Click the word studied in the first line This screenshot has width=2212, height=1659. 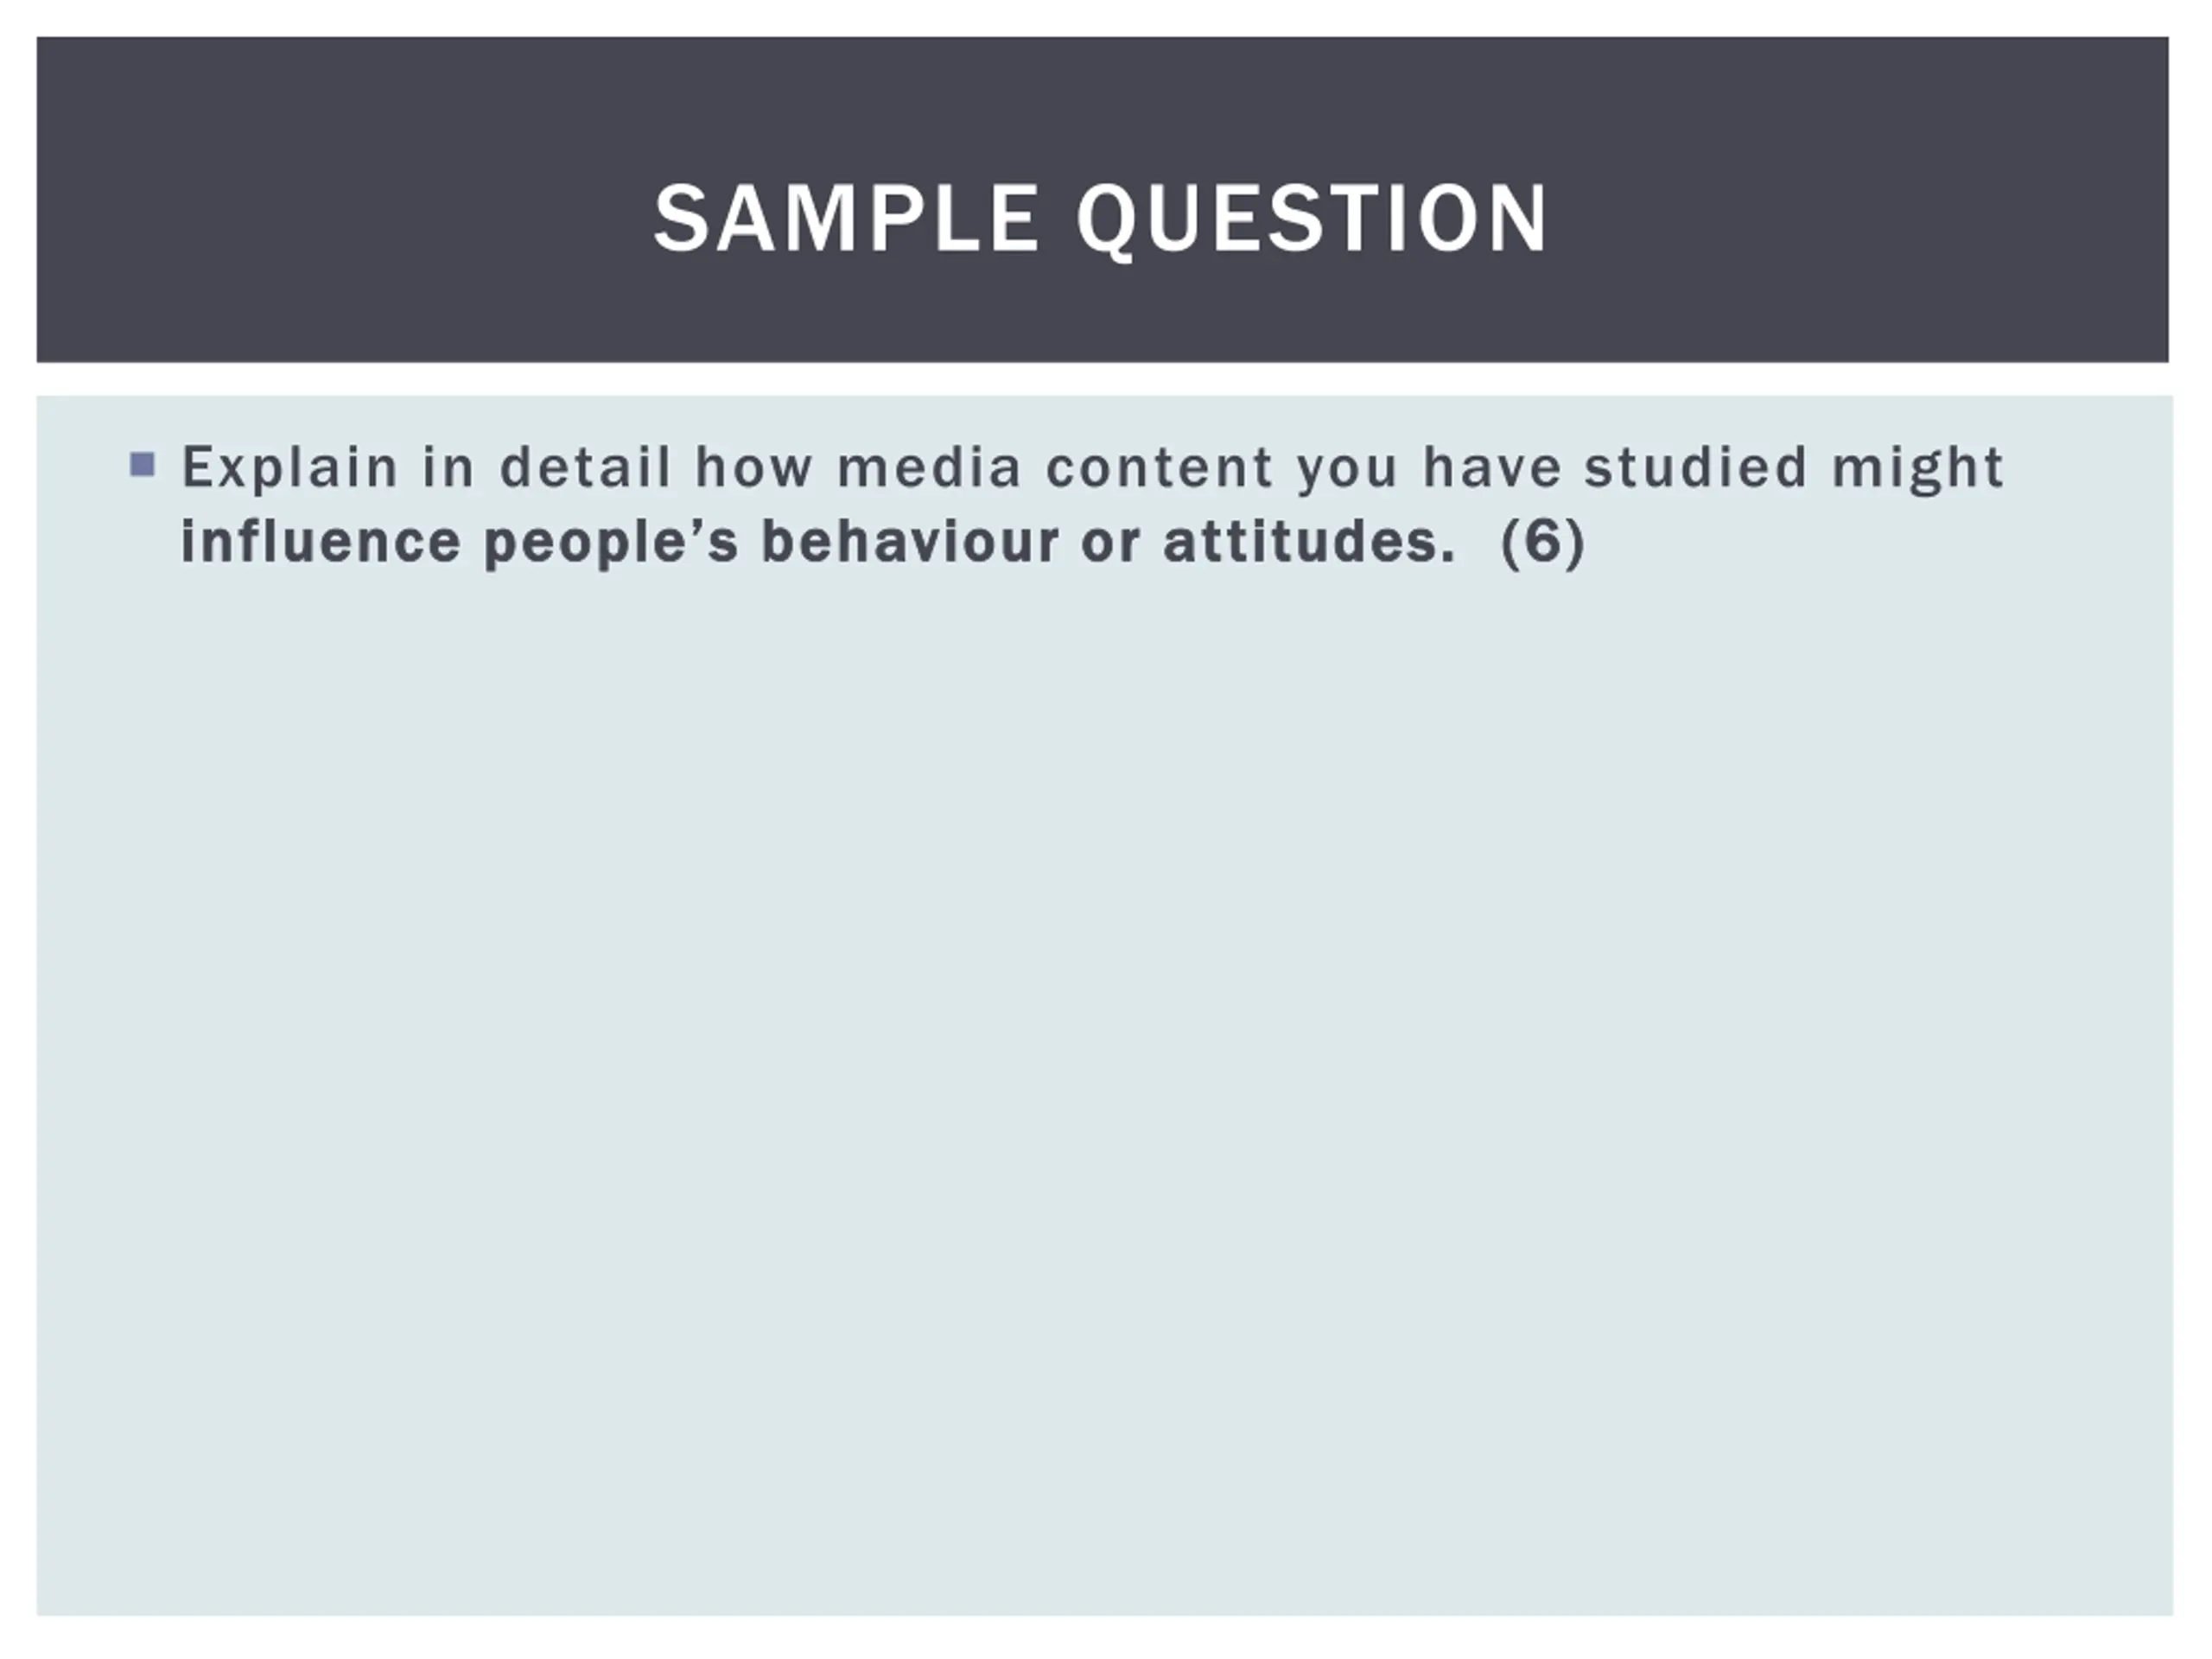point(1696,467)
